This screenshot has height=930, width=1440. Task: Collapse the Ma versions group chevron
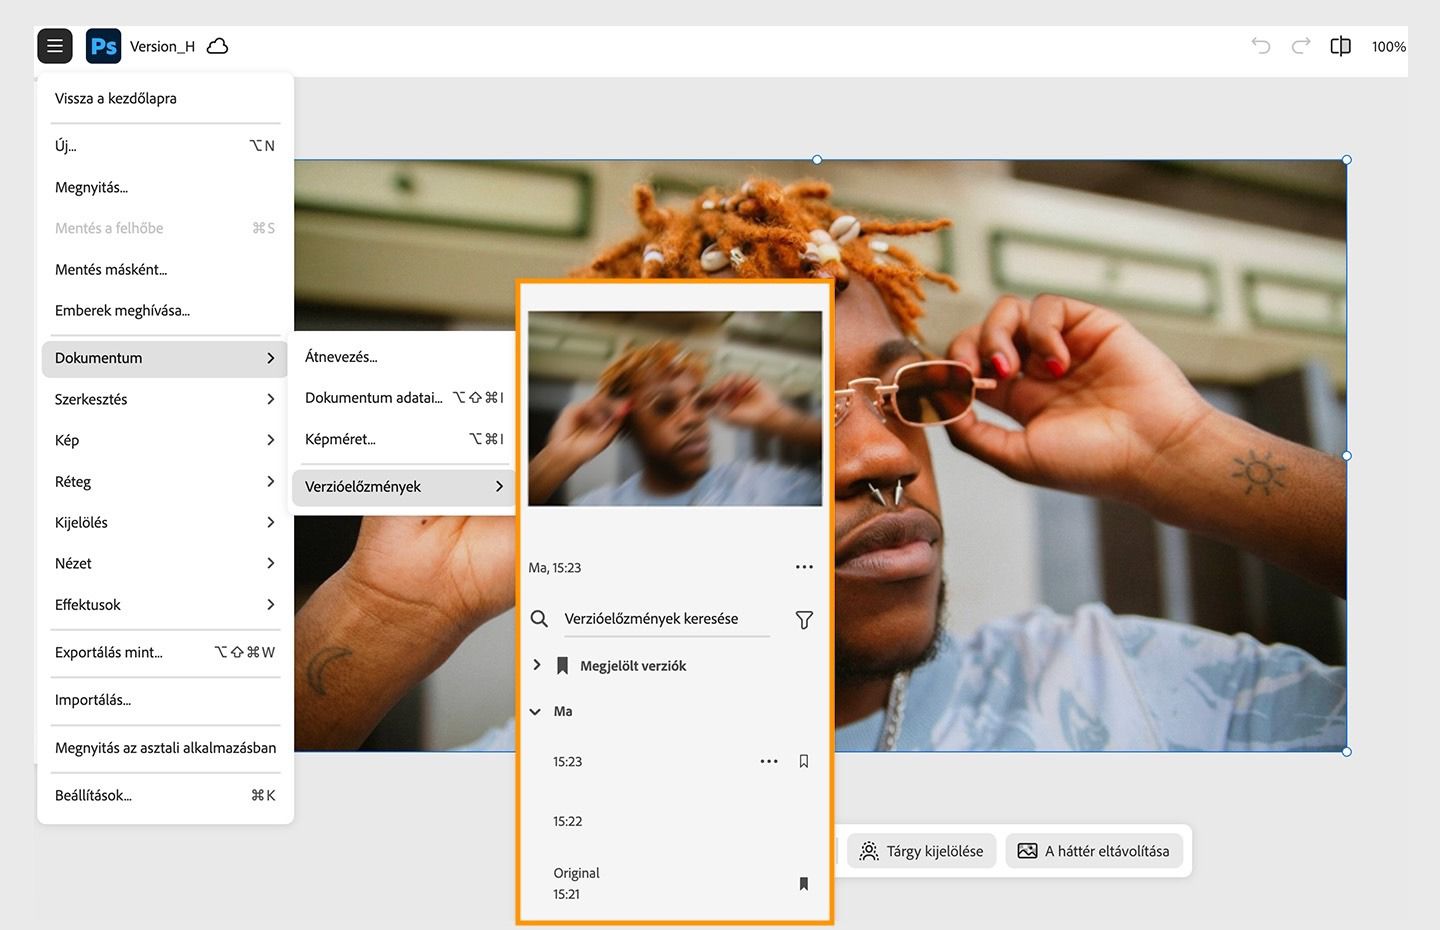click(536, 712)
